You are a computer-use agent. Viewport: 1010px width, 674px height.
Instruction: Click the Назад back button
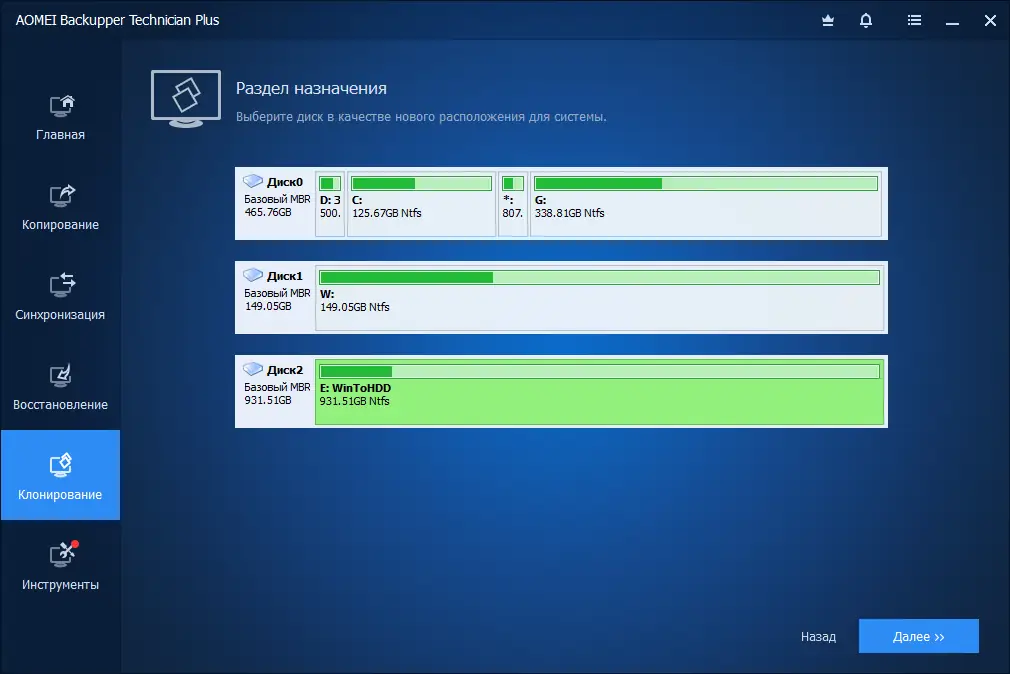point(818,637)
